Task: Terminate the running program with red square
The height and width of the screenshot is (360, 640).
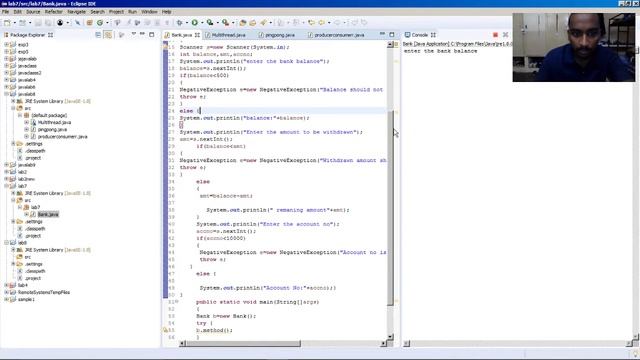Action: 496,35
